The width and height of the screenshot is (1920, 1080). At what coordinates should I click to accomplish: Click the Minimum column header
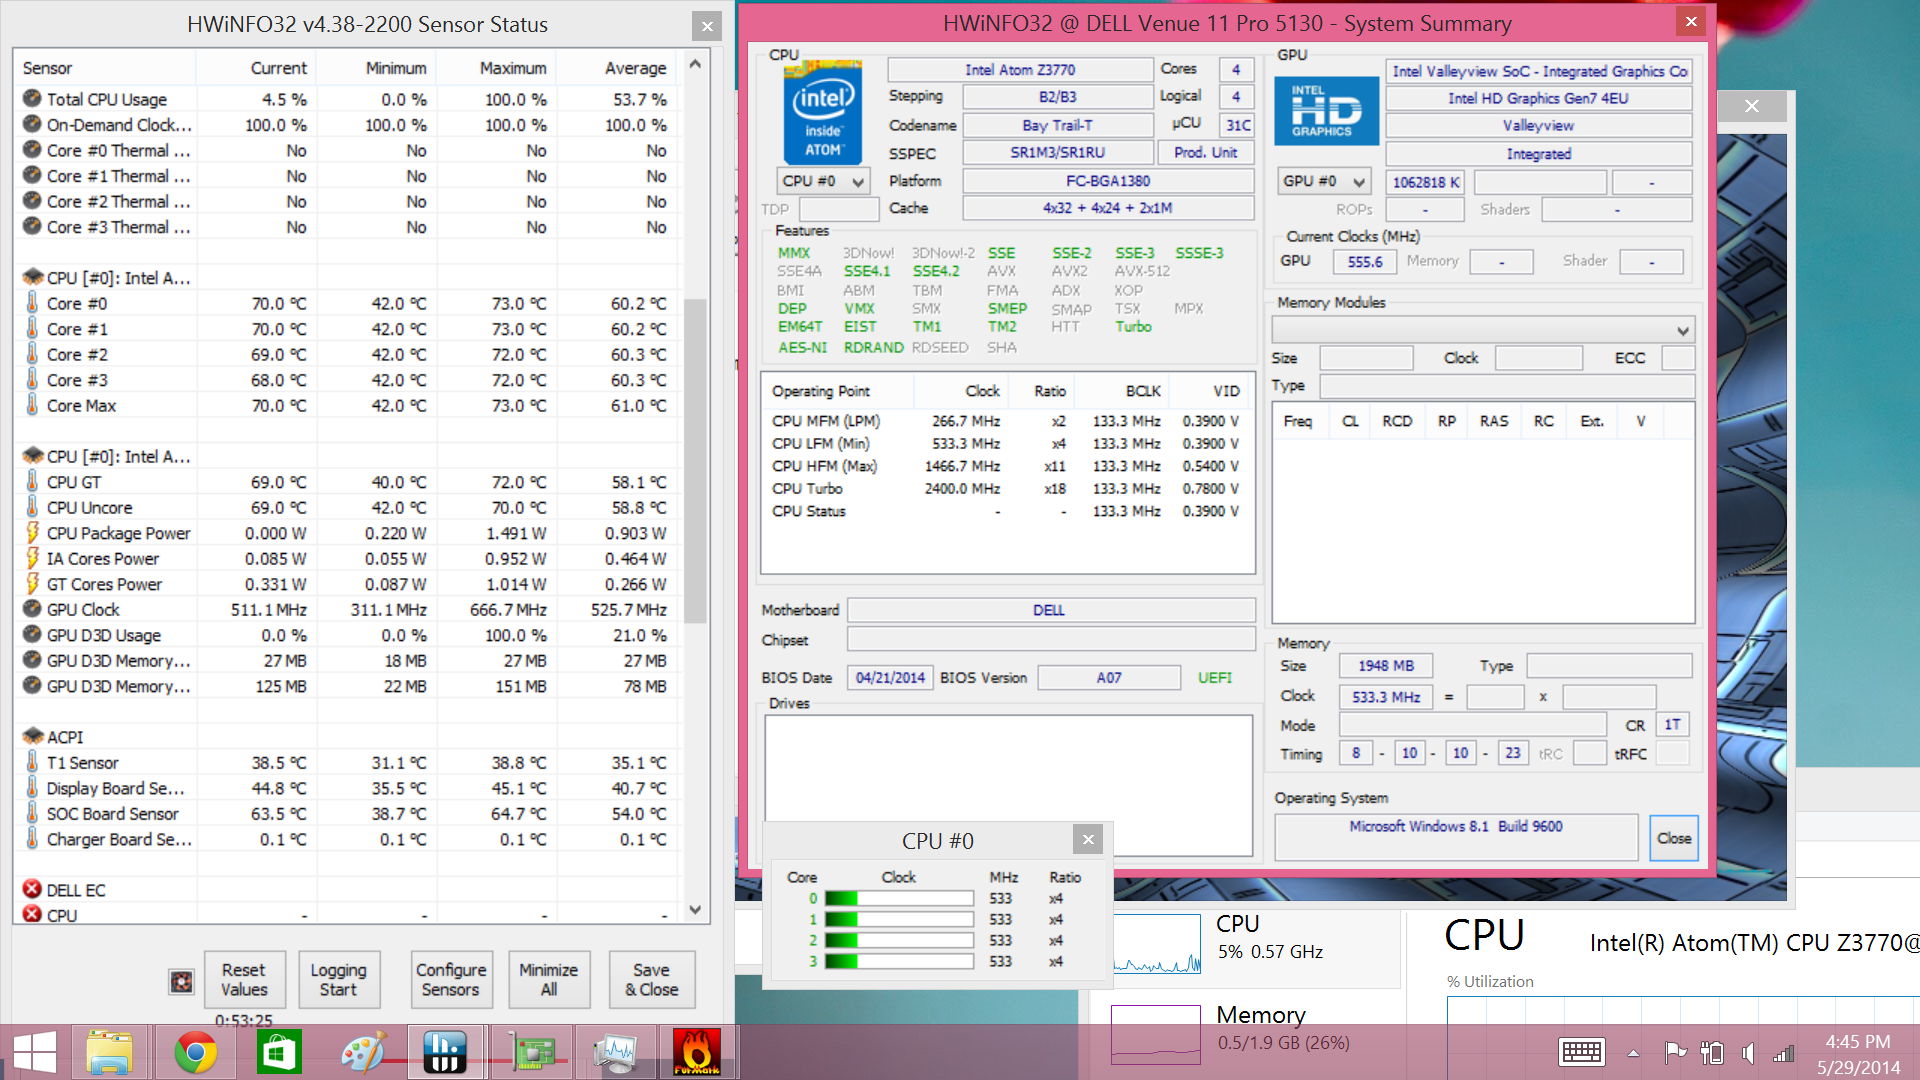click(375, 68)
